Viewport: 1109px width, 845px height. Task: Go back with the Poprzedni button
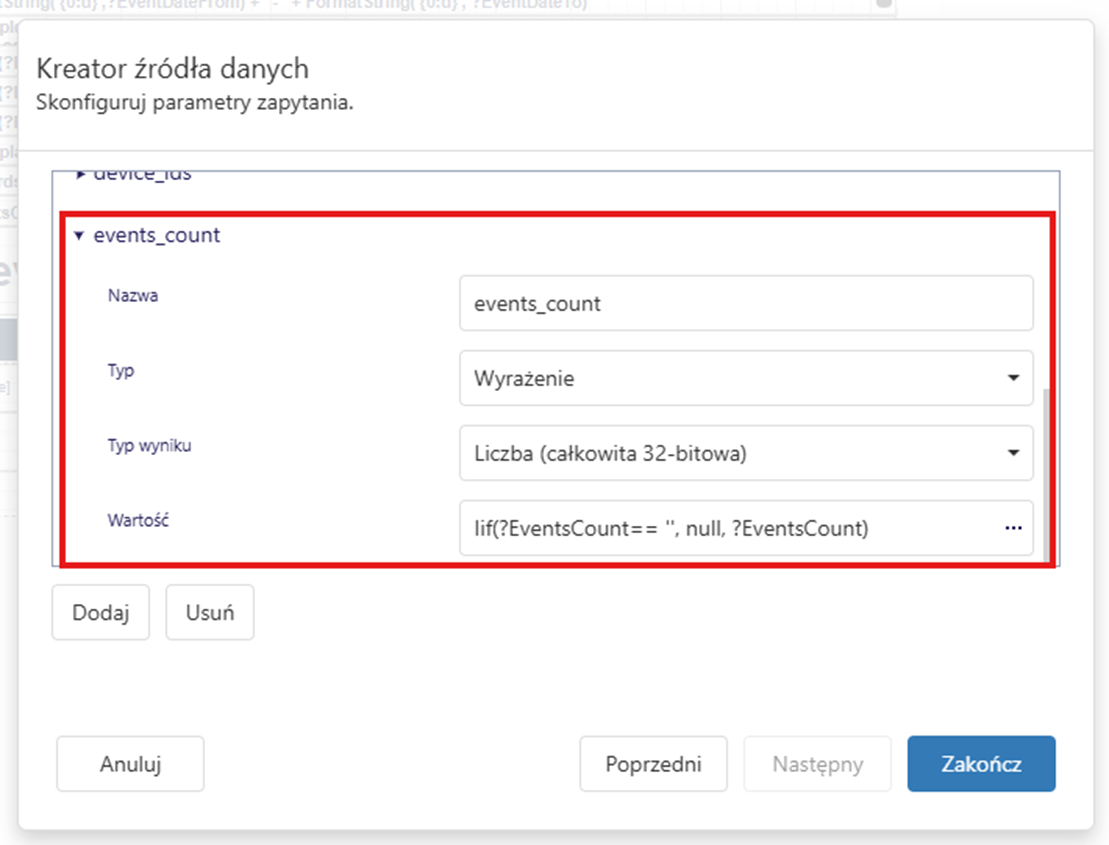tap(653, 764)
